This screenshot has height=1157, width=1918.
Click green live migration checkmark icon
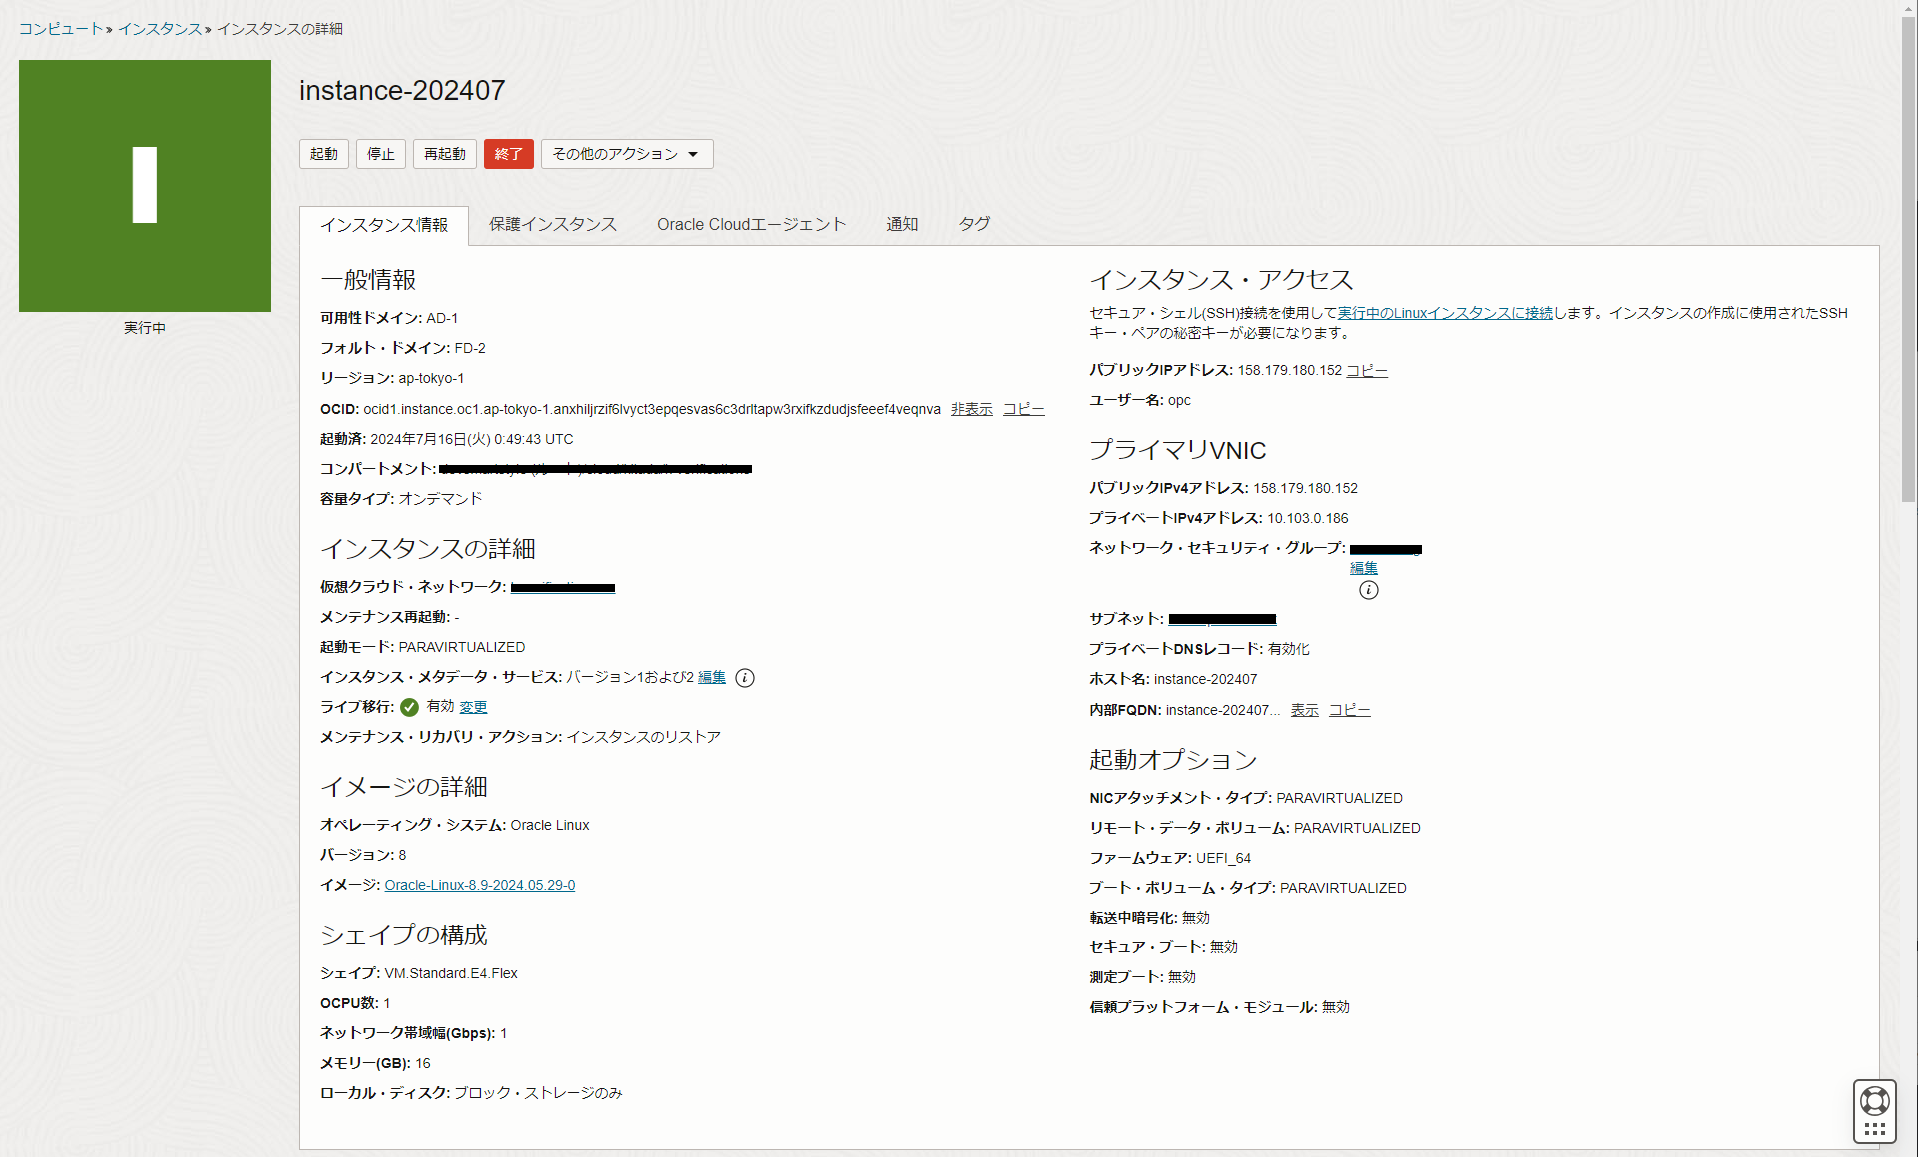point(409,707)
